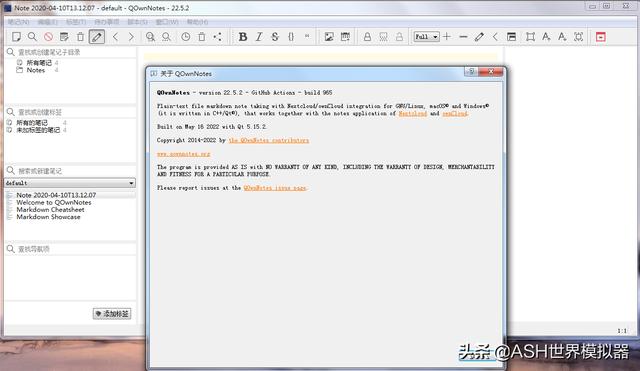The width and height of the screenshot is (640, 371).
Task: Insert an image via the toolbar icon
Action: (x=329, y=37)
